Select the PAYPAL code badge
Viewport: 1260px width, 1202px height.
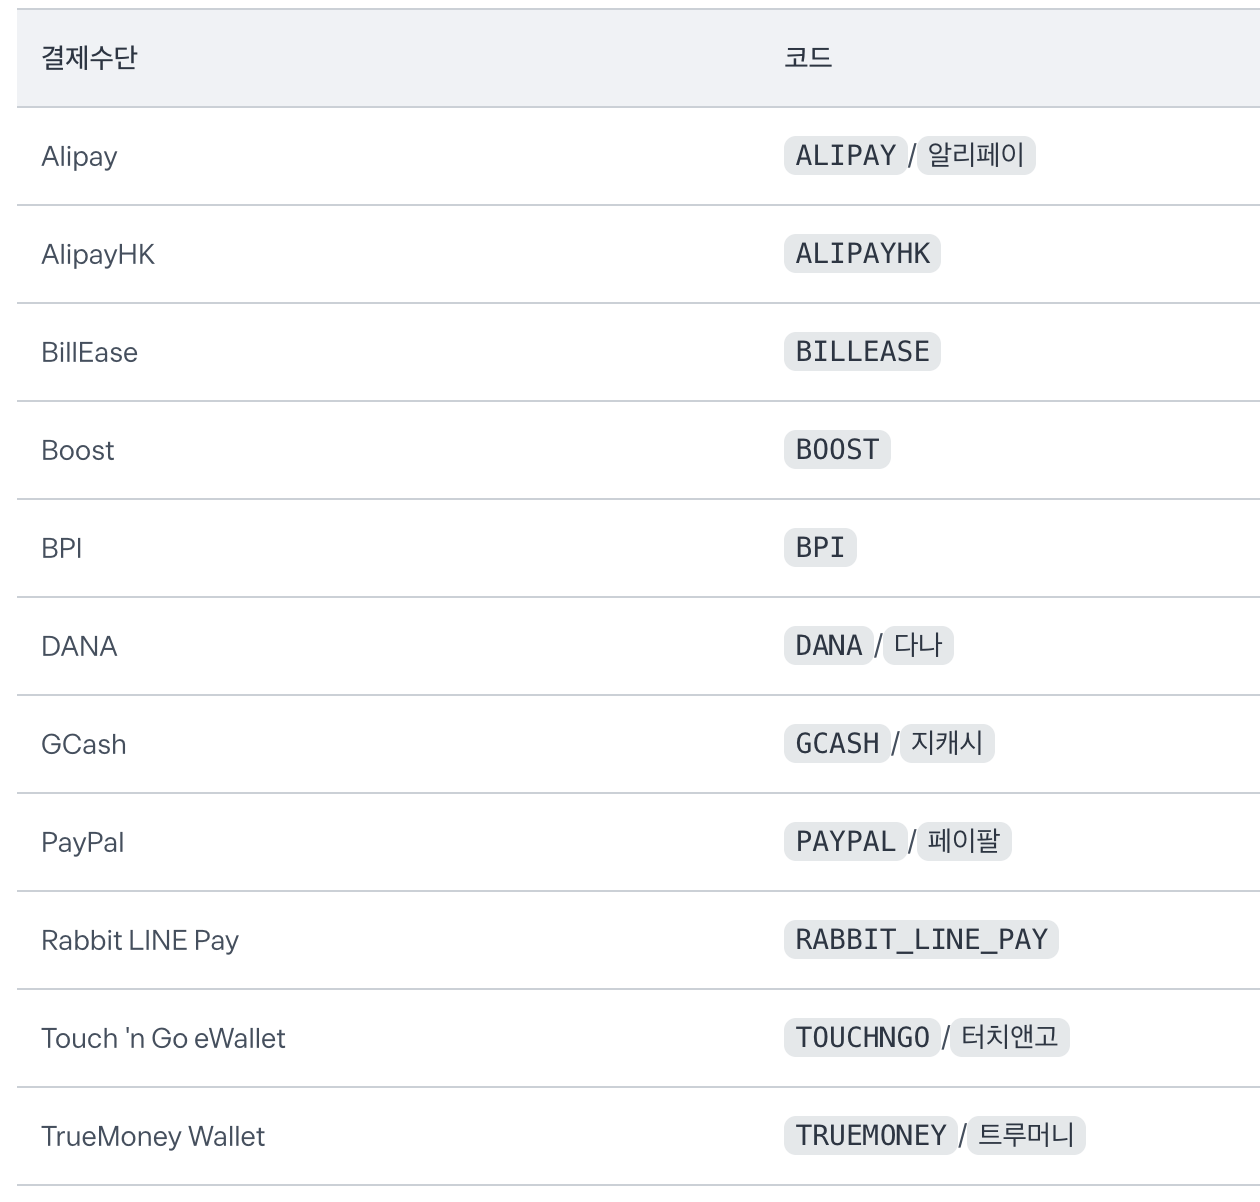845,842
